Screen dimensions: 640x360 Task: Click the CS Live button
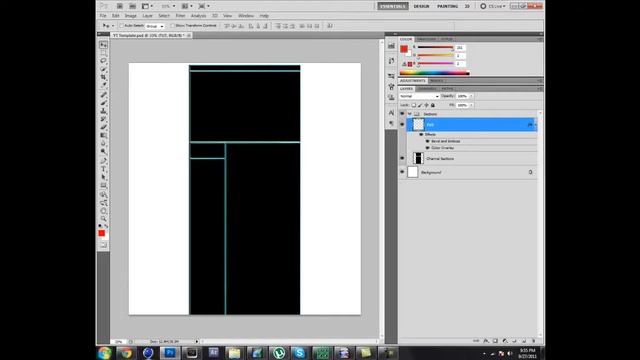pos(493,6)
